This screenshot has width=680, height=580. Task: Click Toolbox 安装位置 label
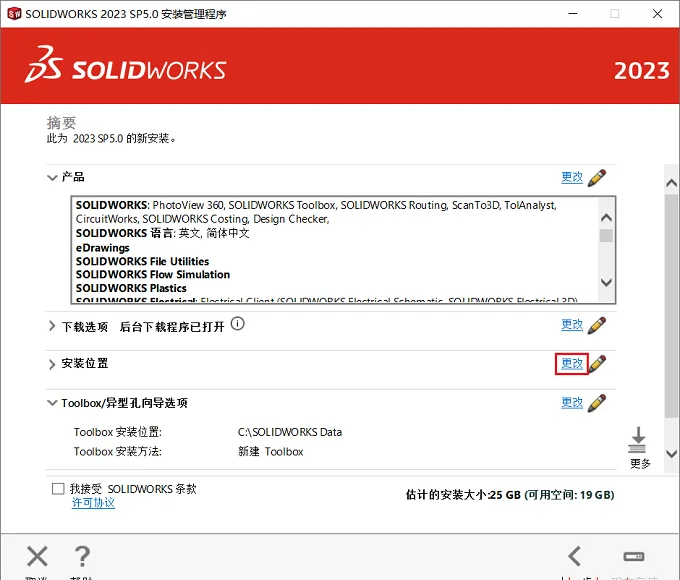(118, 432)
